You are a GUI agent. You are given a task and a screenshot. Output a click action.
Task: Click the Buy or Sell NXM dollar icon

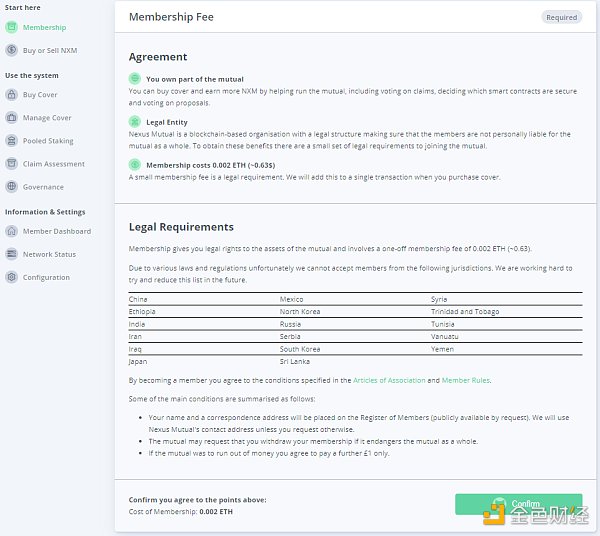pos(11,50)
